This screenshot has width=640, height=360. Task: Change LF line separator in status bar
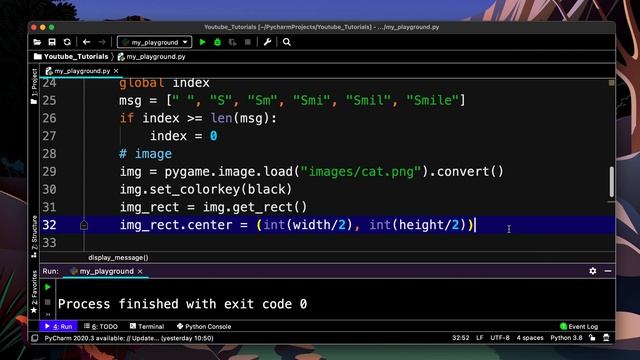(x=480, y=338)
